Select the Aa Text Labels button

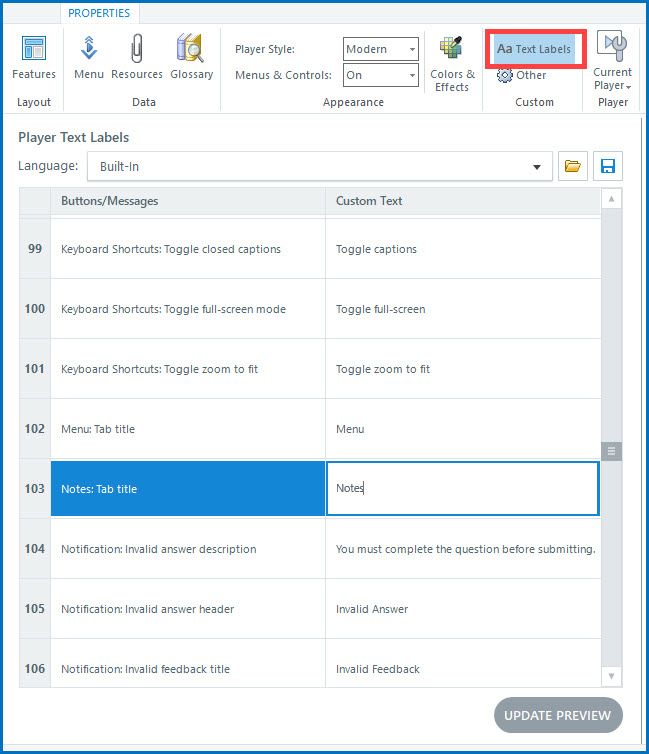pos(535,49)
